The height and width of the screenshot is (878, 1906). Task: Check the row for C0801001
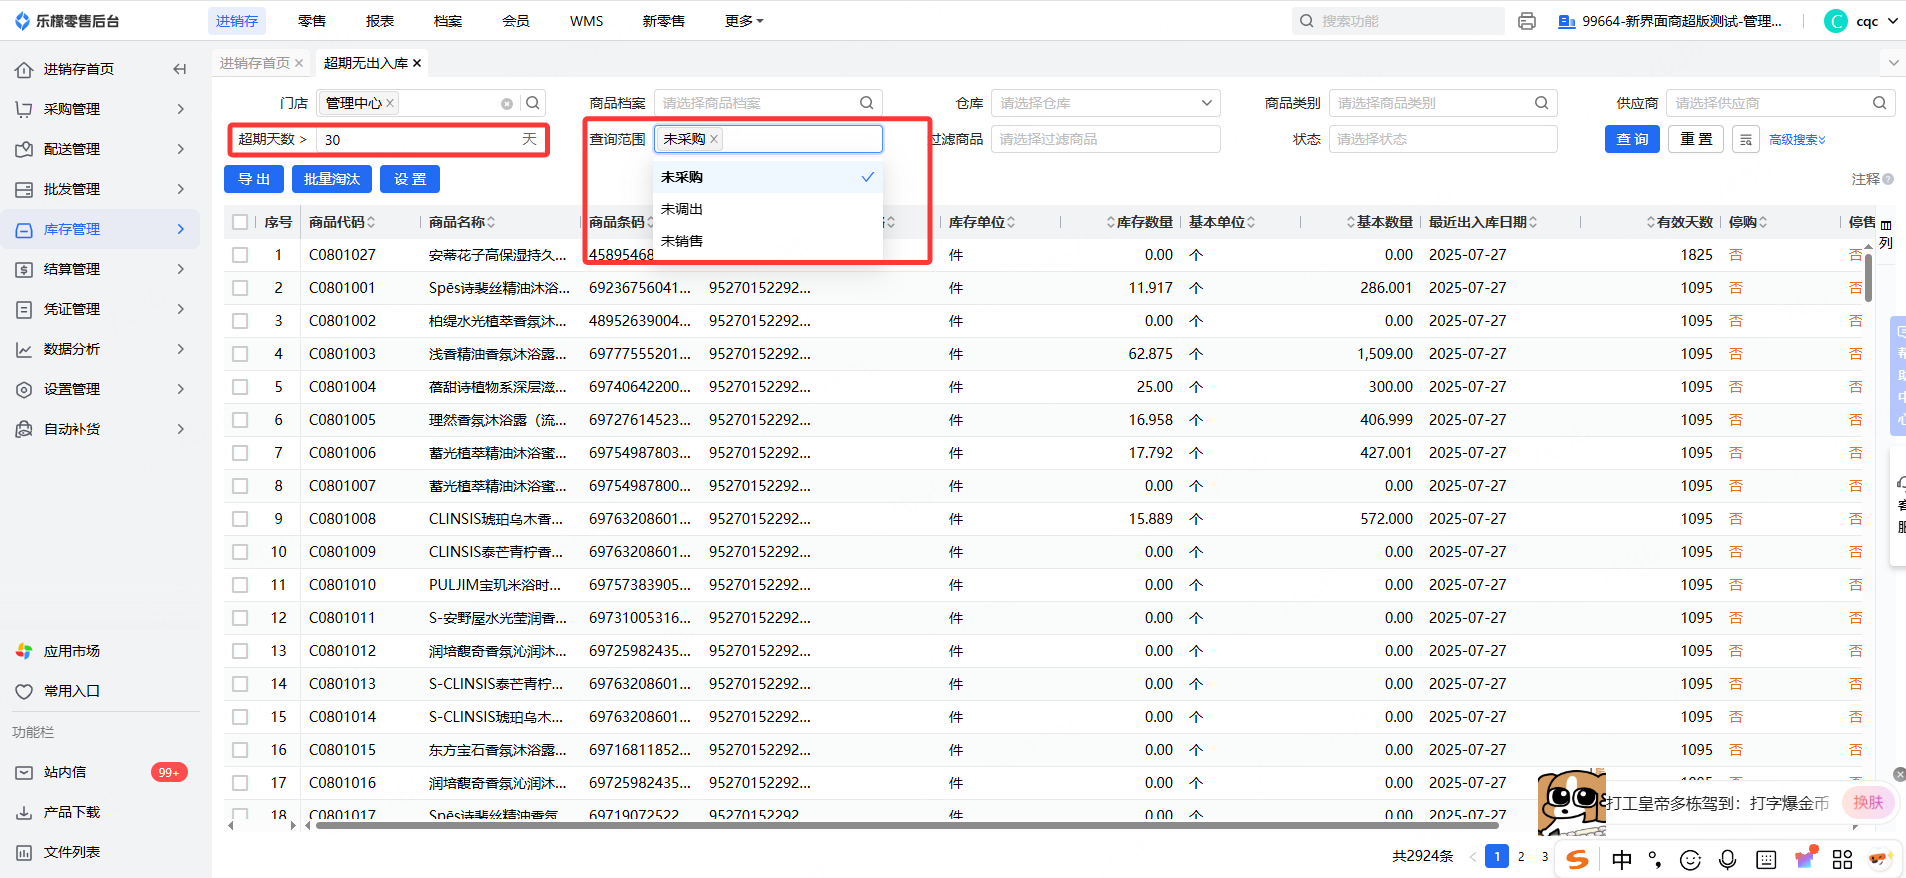[x=240, y=288]
